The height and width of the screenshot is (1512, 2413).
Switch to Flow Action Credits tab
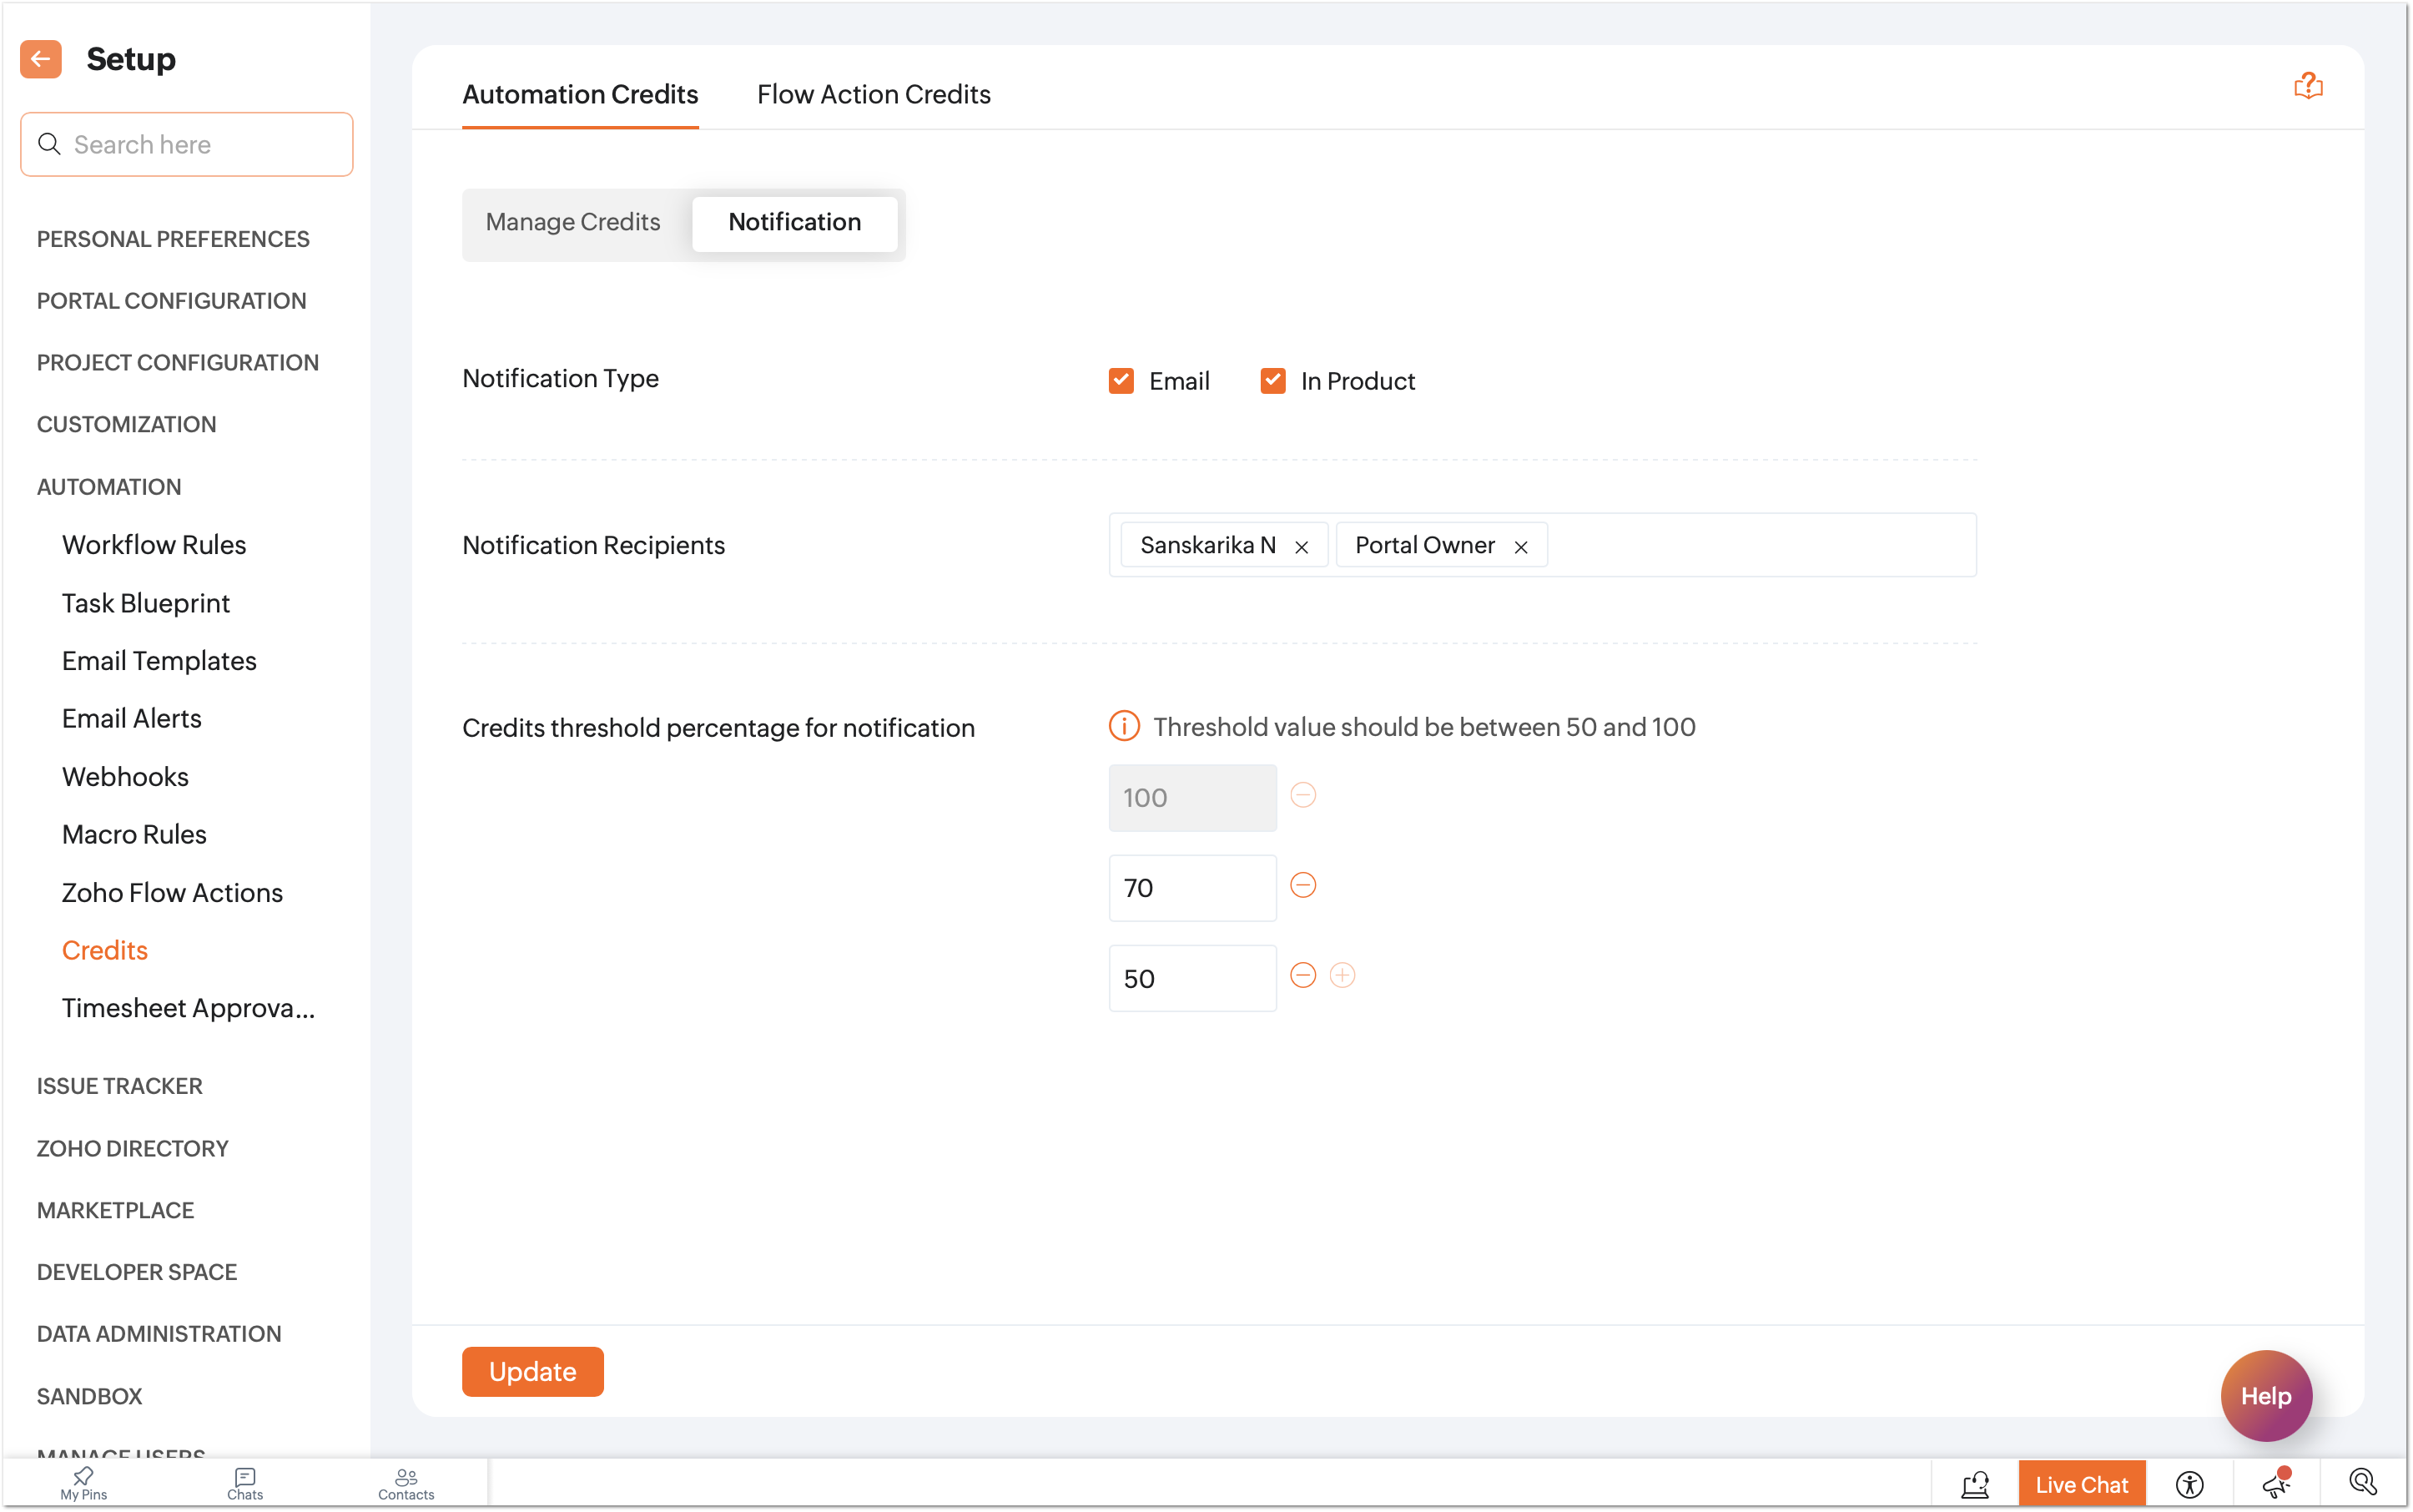(873, 94)
